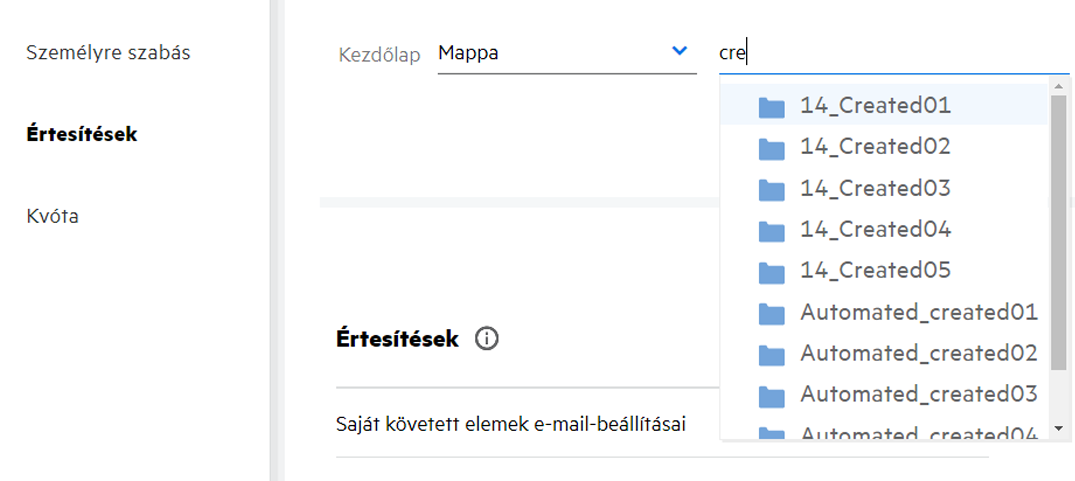
Task: Pick Automated_created02 from the suggestions
Action: click(x=918, y=354)
